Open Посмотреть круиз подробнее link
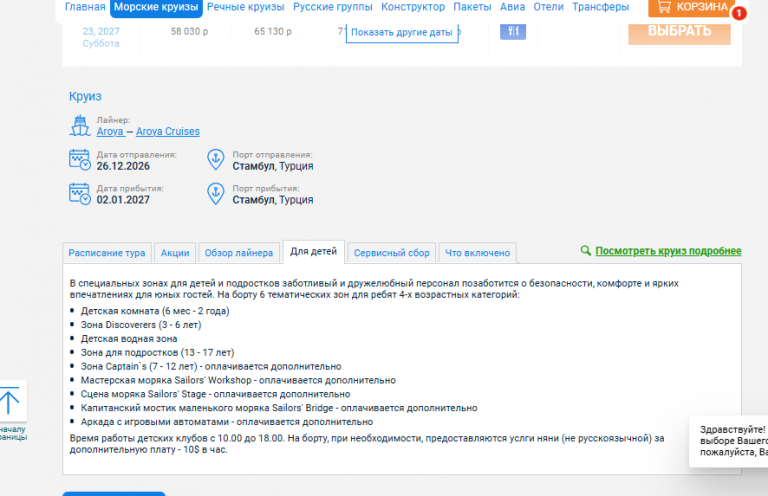This screenshot has width=768, height=496. point(668,251)
